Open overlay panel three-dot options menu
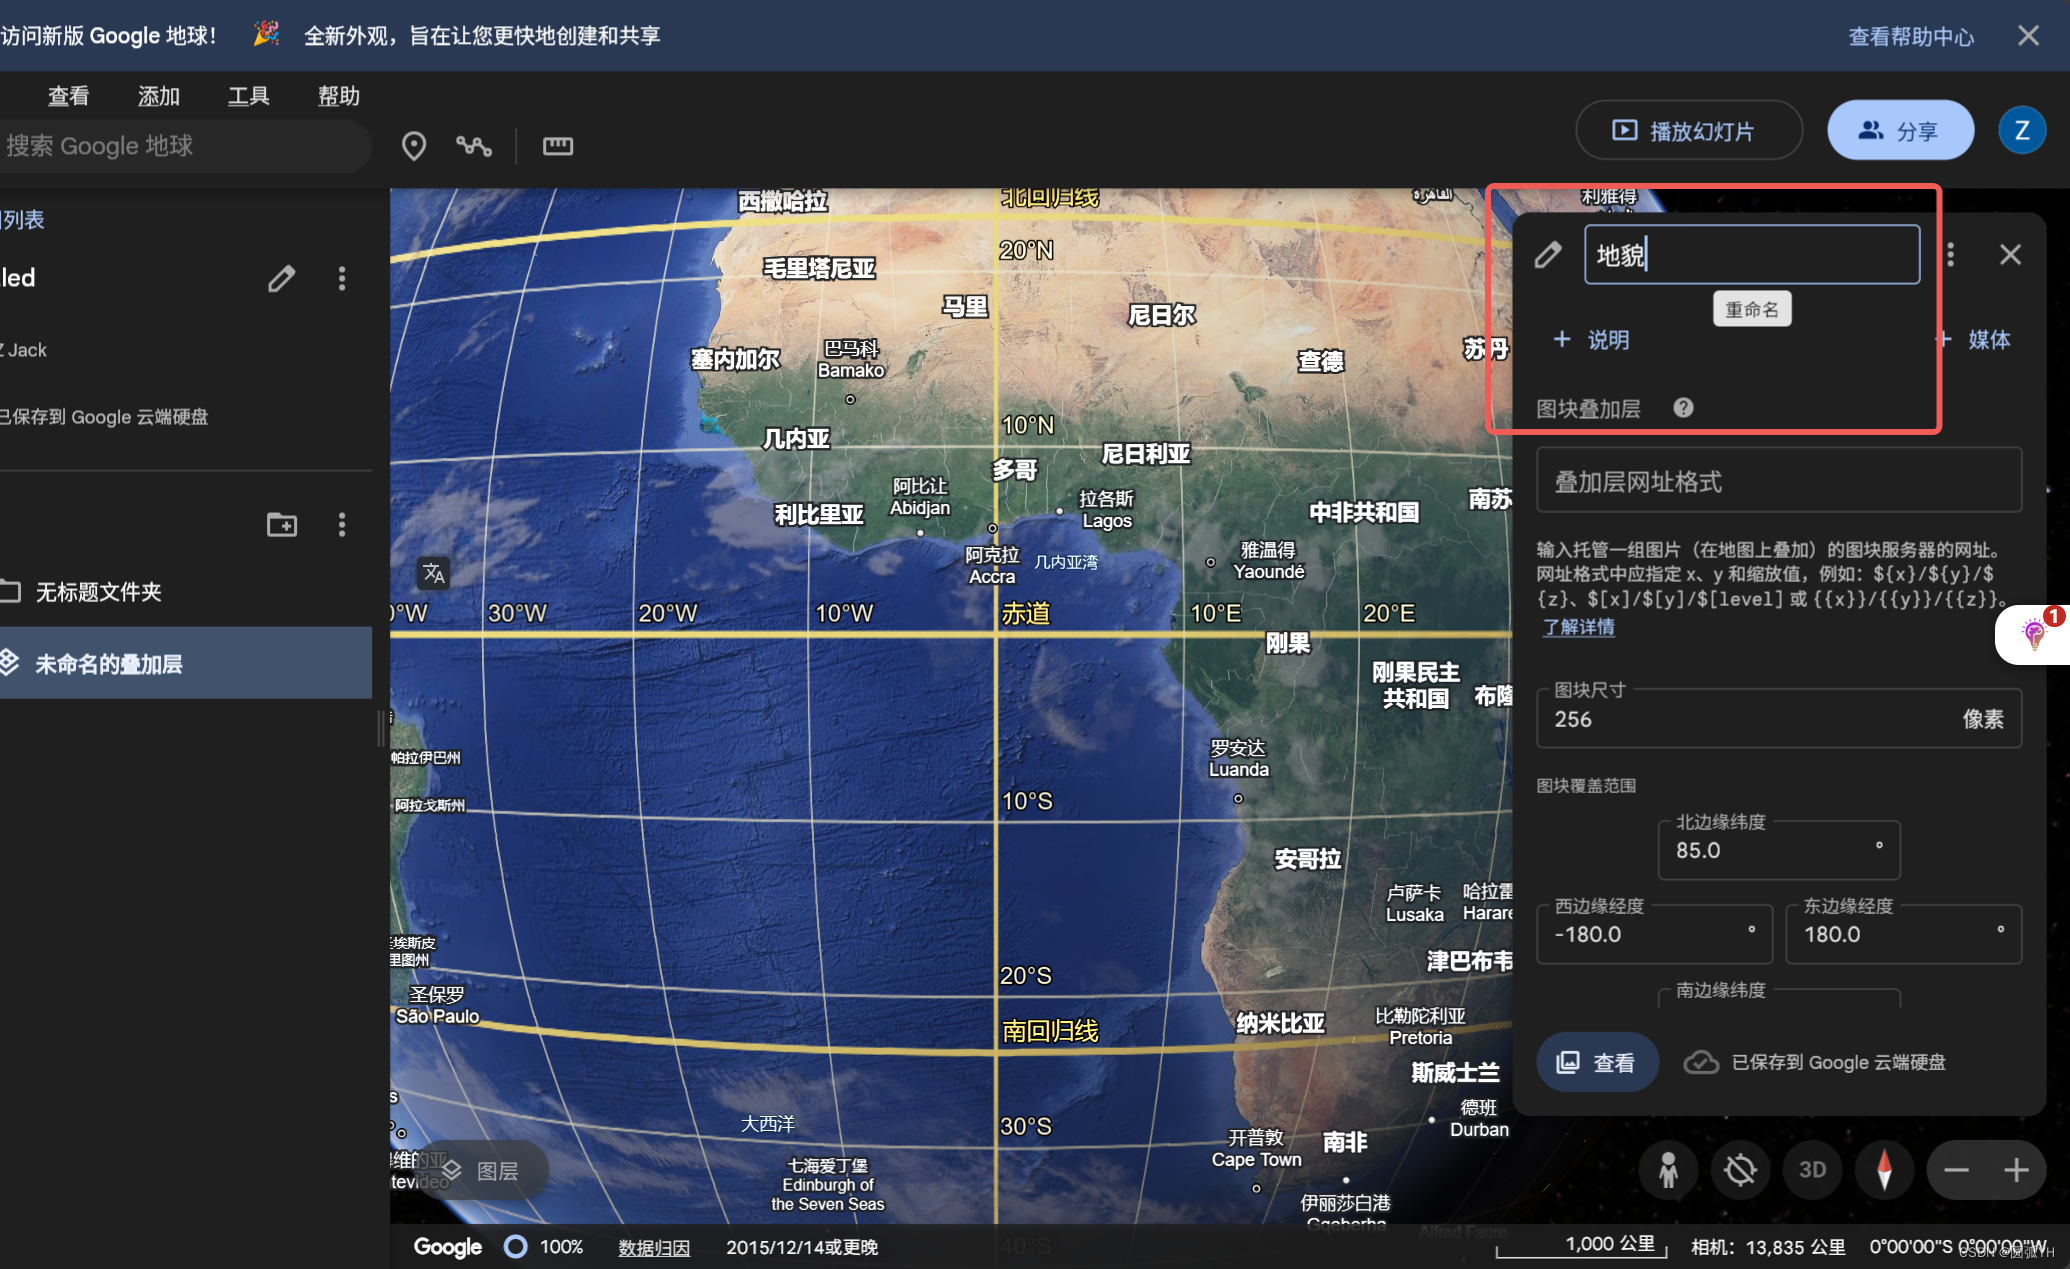This screenshot has width=2070, height=1269. point(1950,255)
